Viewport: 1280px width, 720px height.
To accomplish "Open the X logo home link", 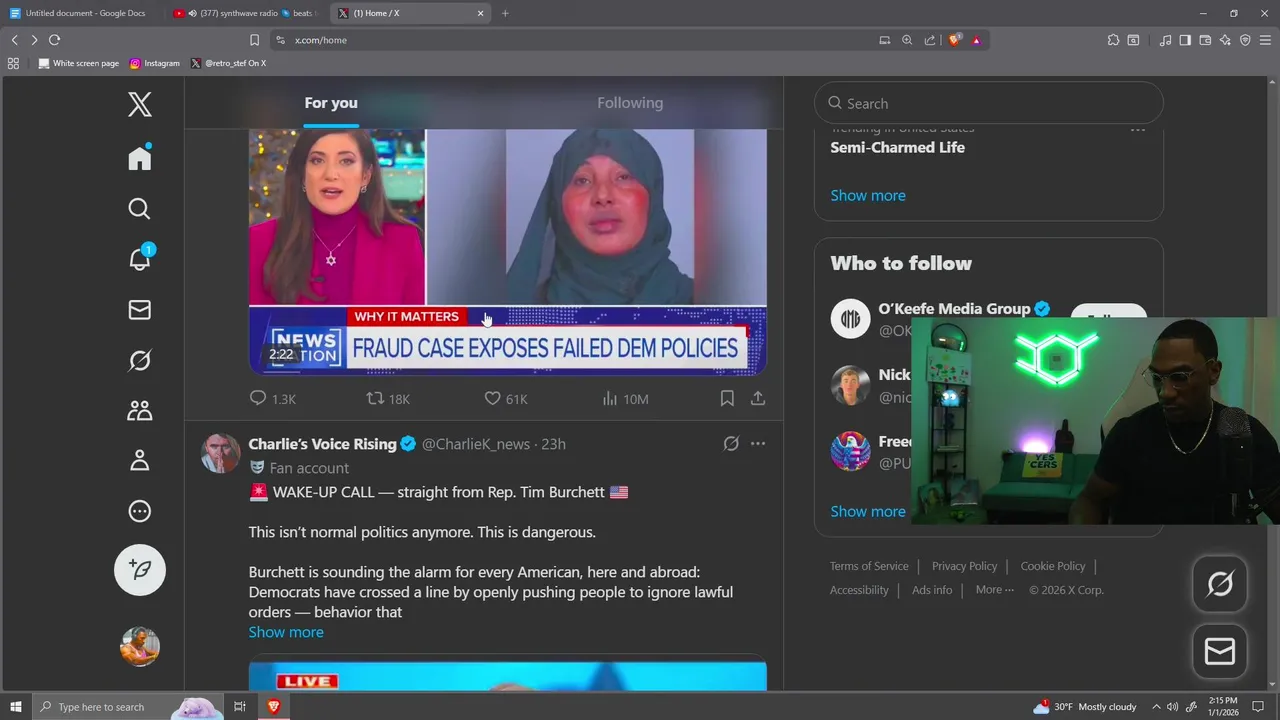I will (140, 104).
